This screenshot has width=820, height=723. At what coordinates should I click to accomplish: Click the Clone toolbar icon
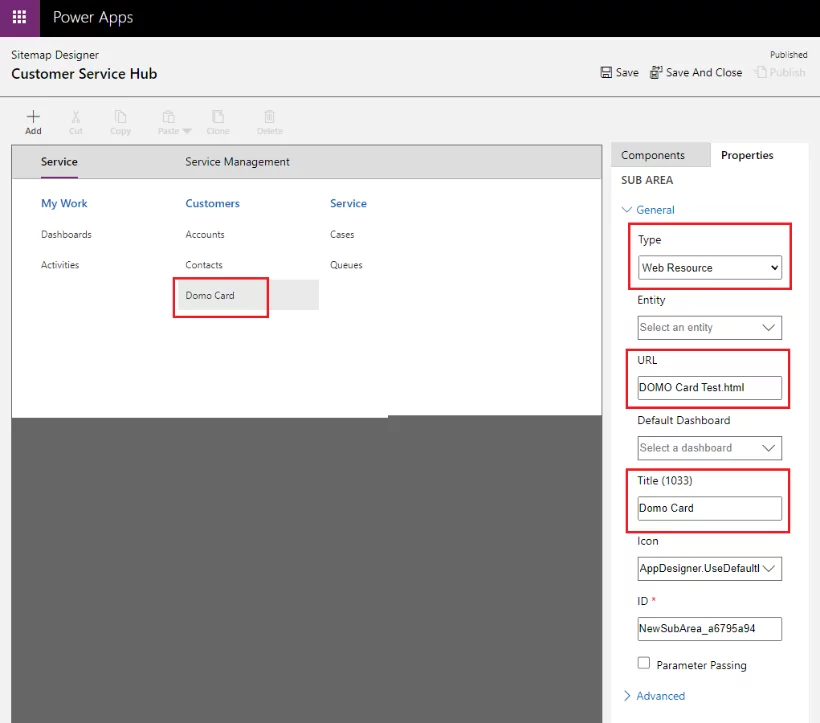(218, 117)
